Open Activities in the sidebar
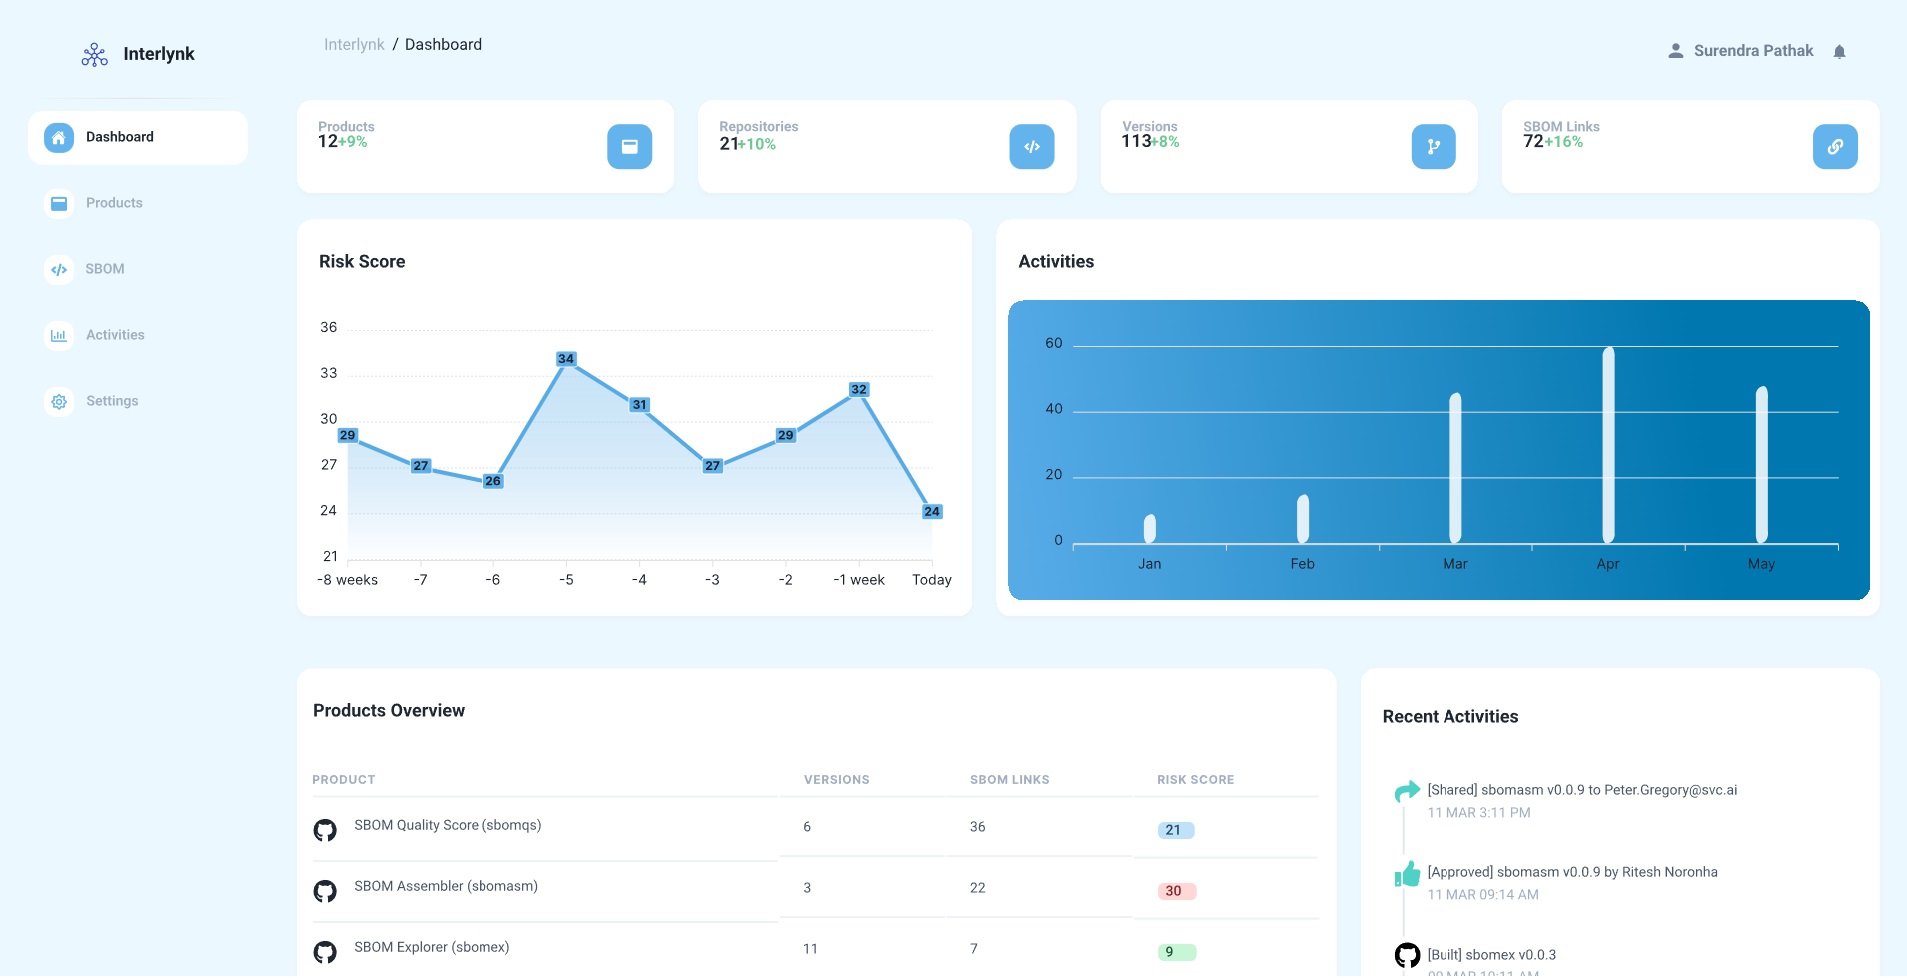Viewport: 1907px width, 978px height. coord(115,335)
